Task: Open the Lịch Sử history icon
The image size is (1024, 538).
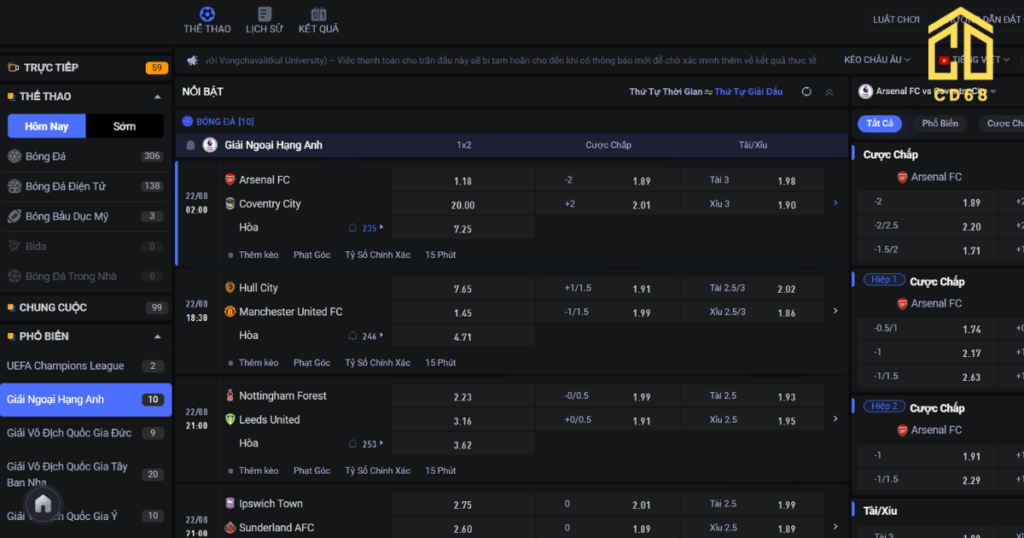Action: [x=264, y=14]
